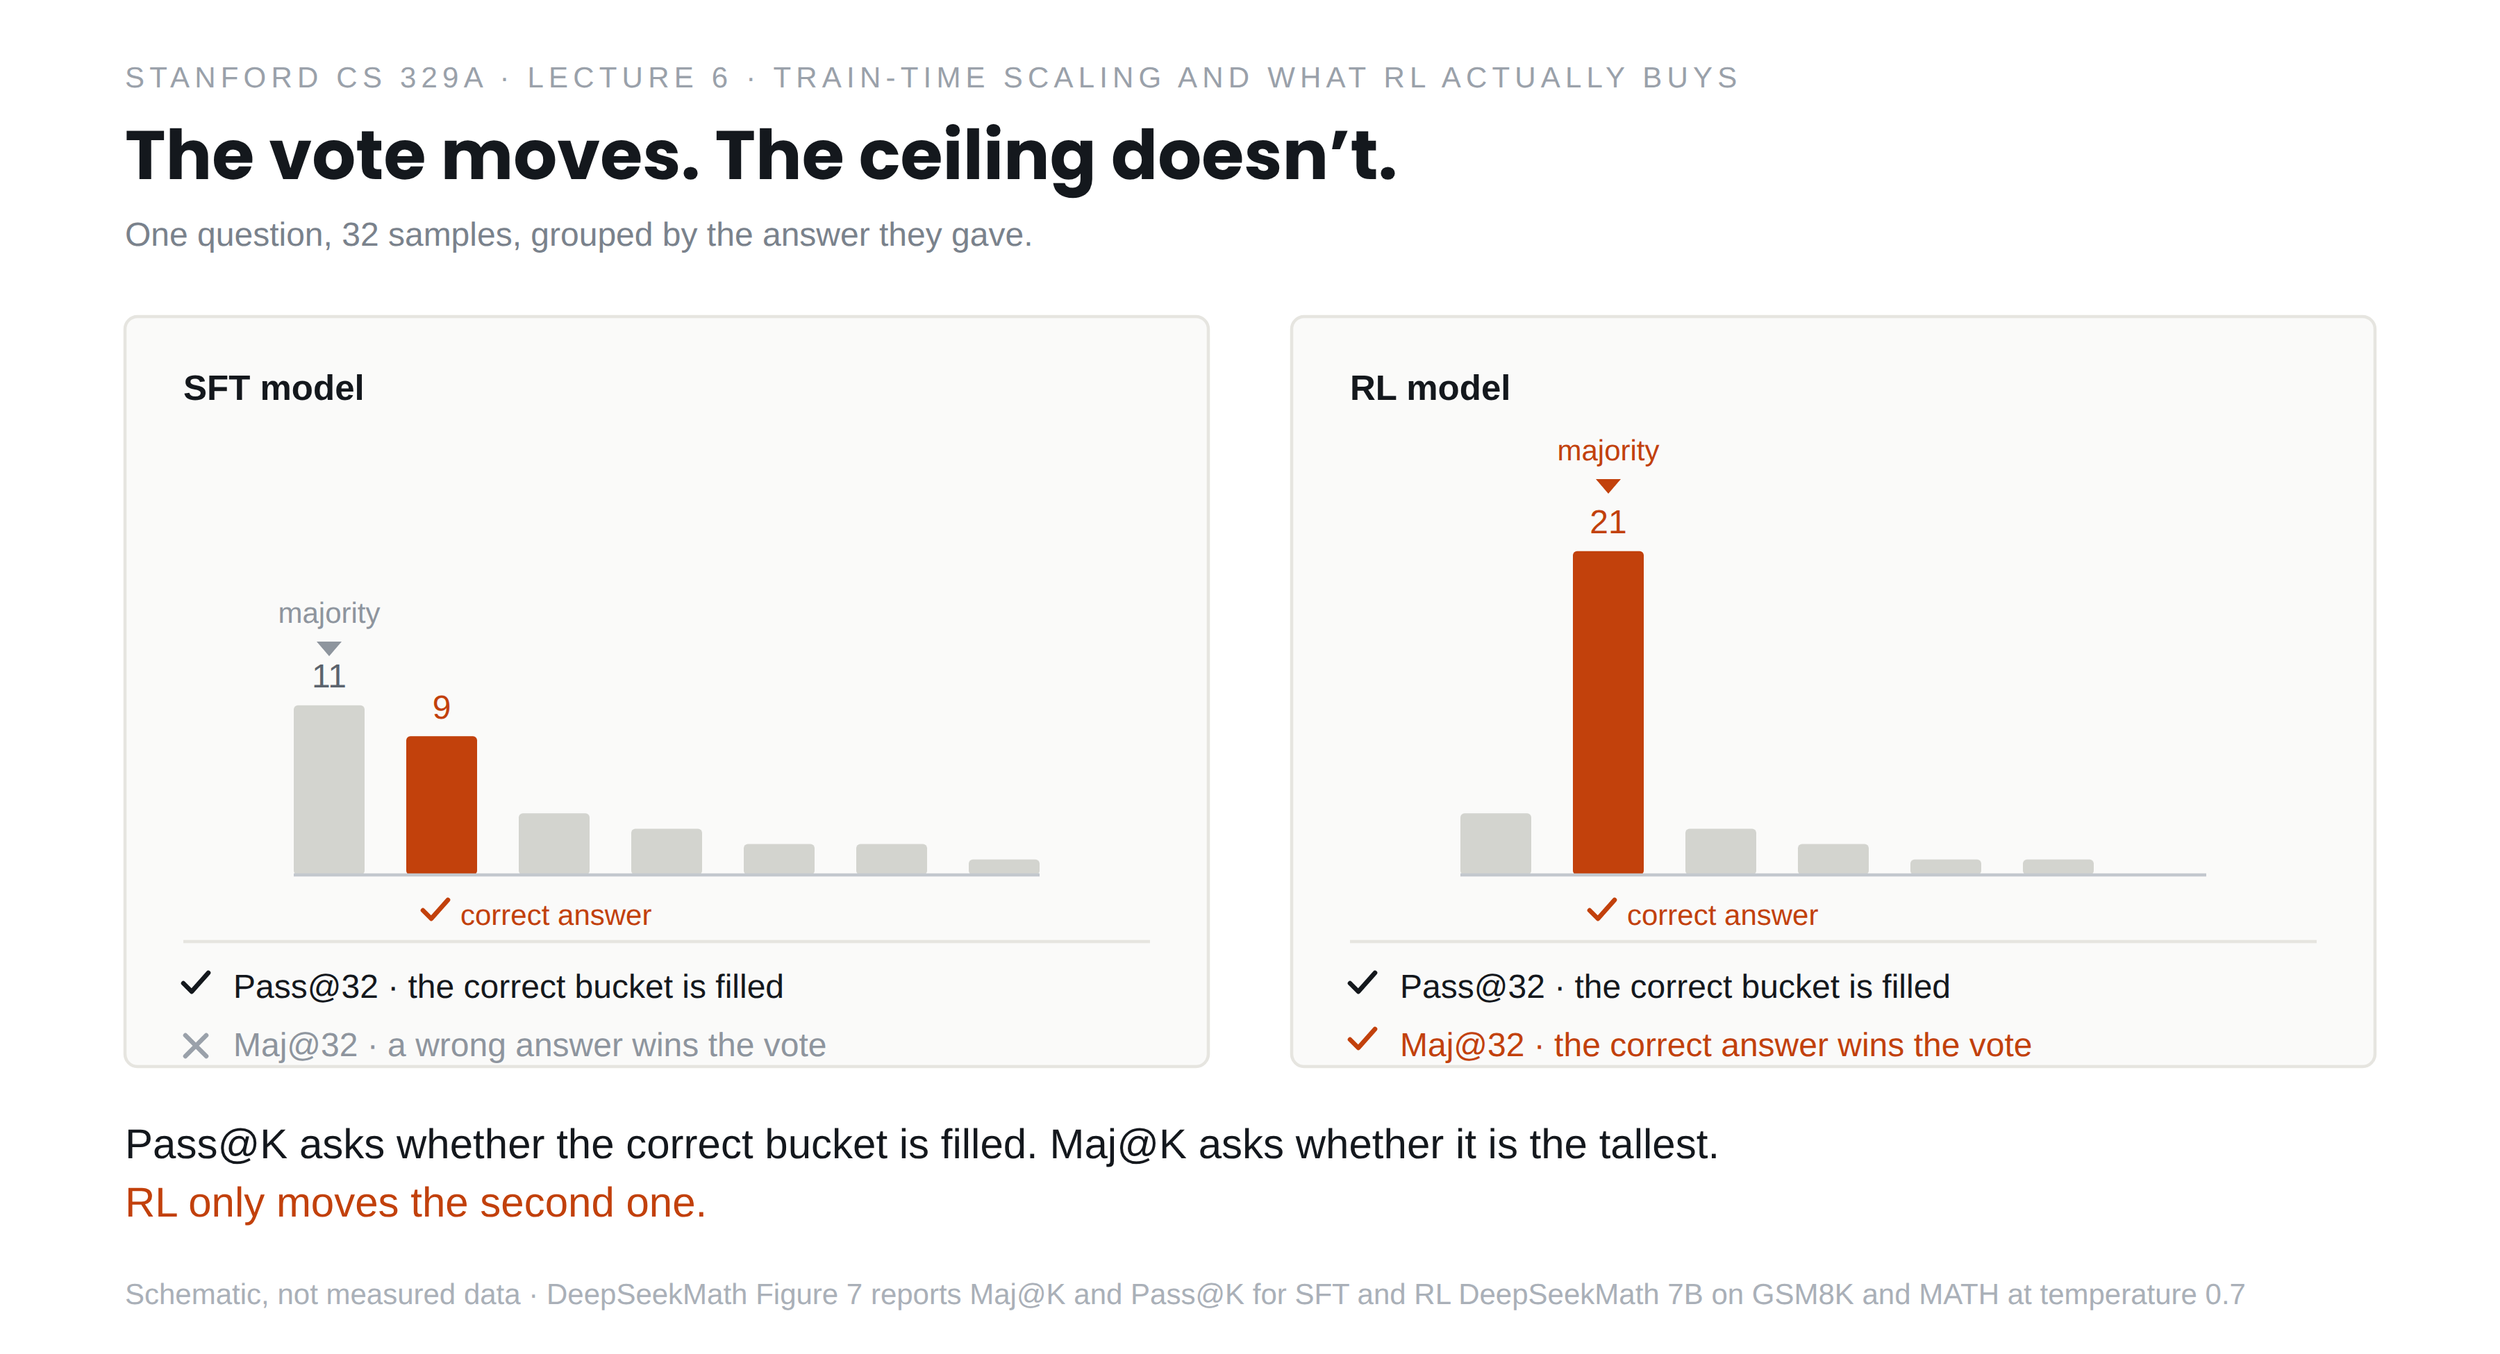Select the red bar labeled 9 in SFT chart
The width and height of the screenshot is (2500, 1354).
[x=441, y=805]
